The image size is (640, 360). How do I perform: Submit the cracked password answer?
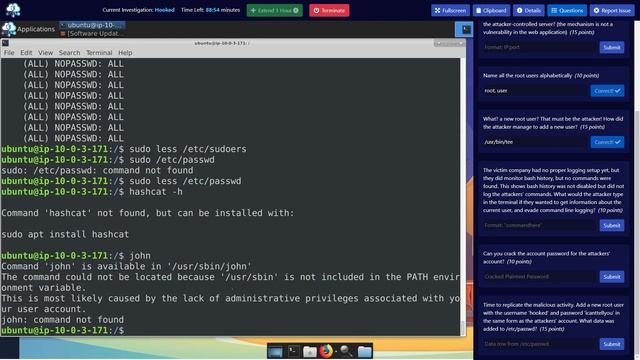[611, 277]
